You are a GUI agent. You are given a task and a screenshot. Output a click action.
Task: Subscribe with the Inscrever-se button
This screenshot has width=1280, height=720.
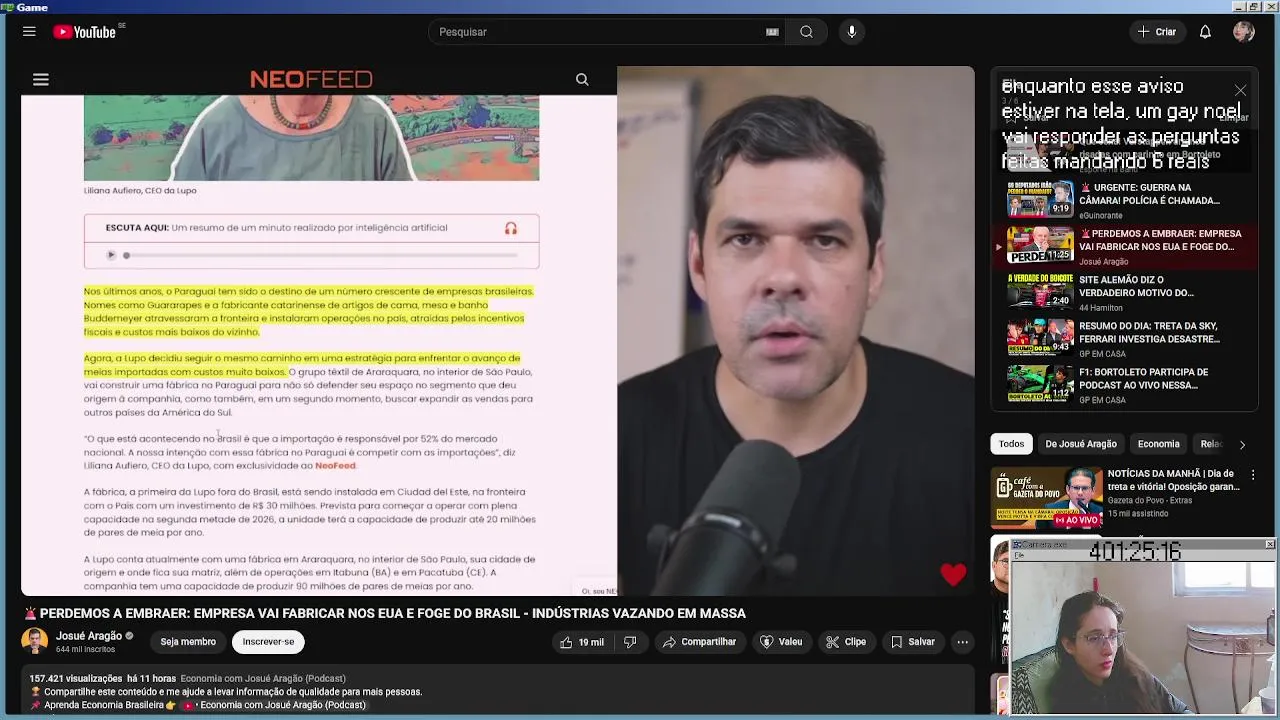click(x=268, y=642)
